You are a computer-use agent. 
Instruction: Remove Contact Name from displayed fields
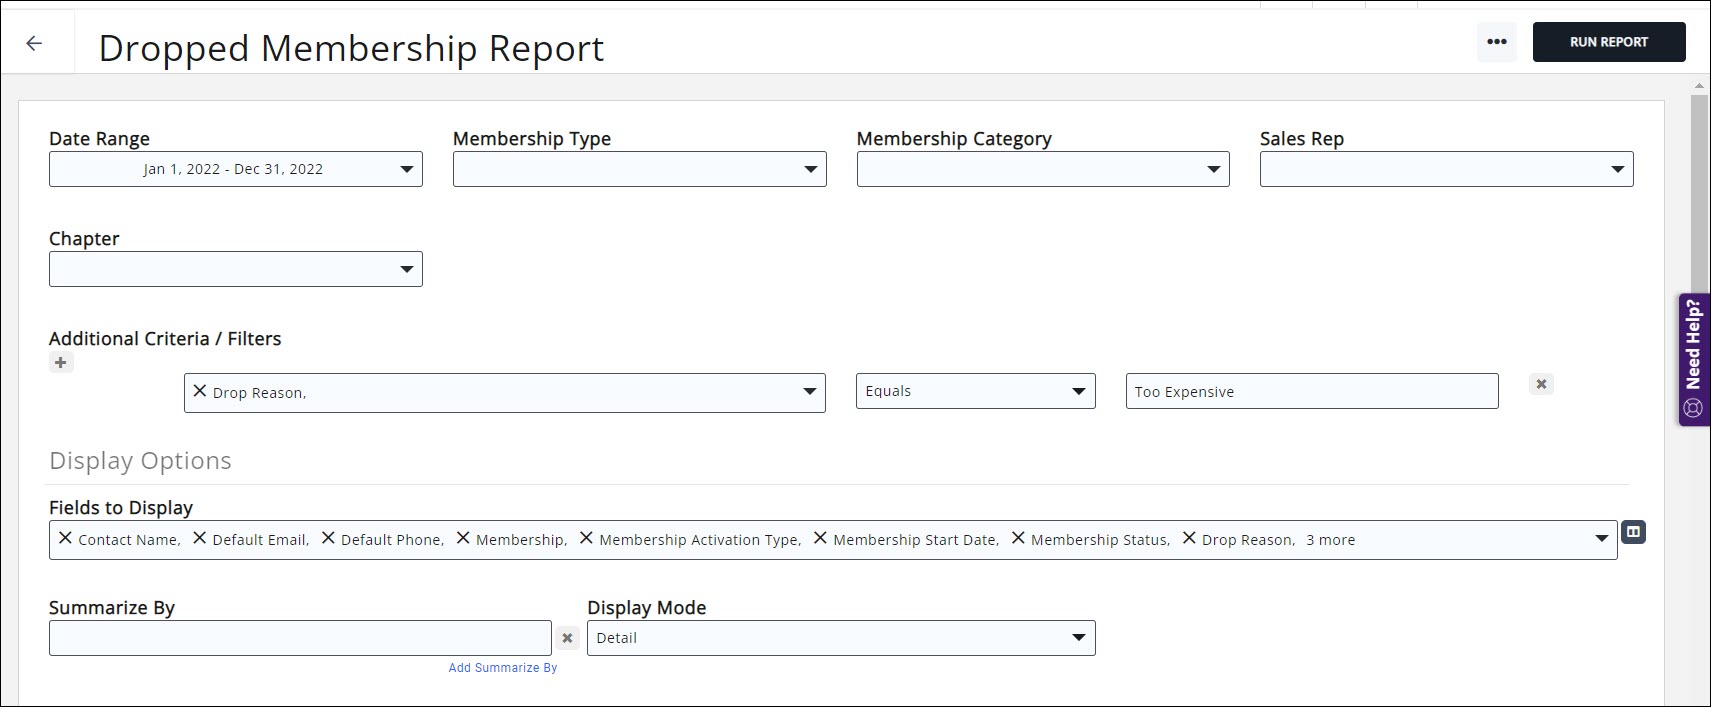(66, 539)
